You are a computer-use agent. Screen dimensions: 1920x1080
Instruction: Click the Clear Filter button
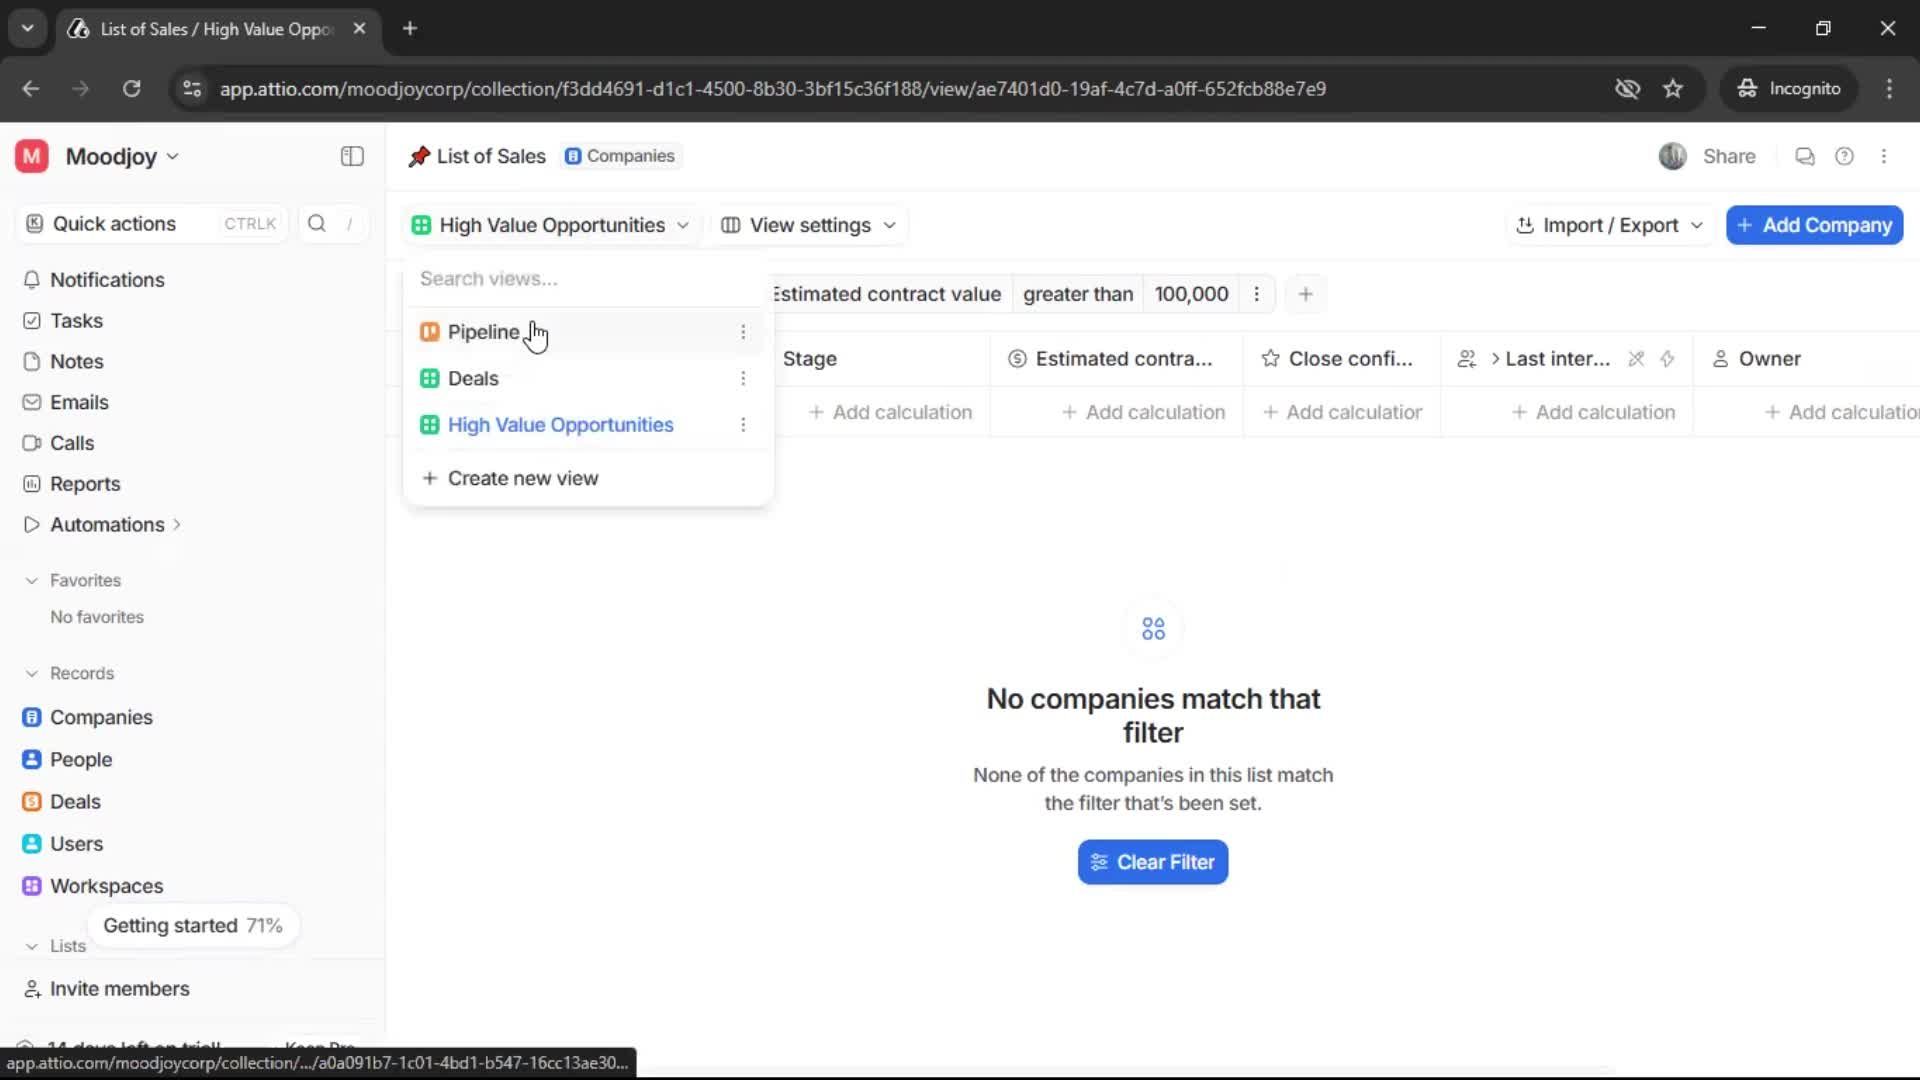[x=1152, y=862]
